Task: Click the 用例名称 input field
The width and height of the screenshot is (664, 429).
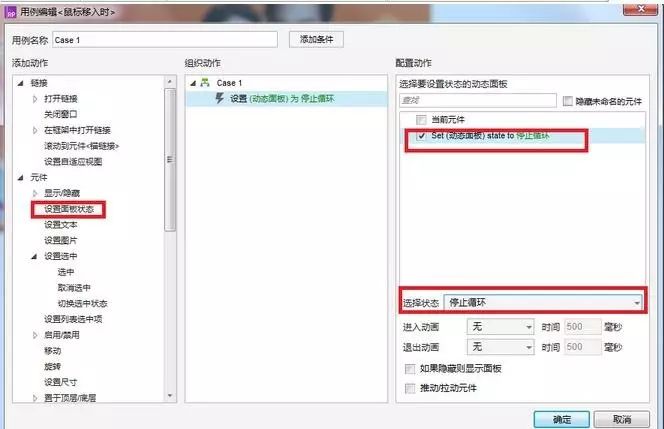Action: tap(165, 40)
